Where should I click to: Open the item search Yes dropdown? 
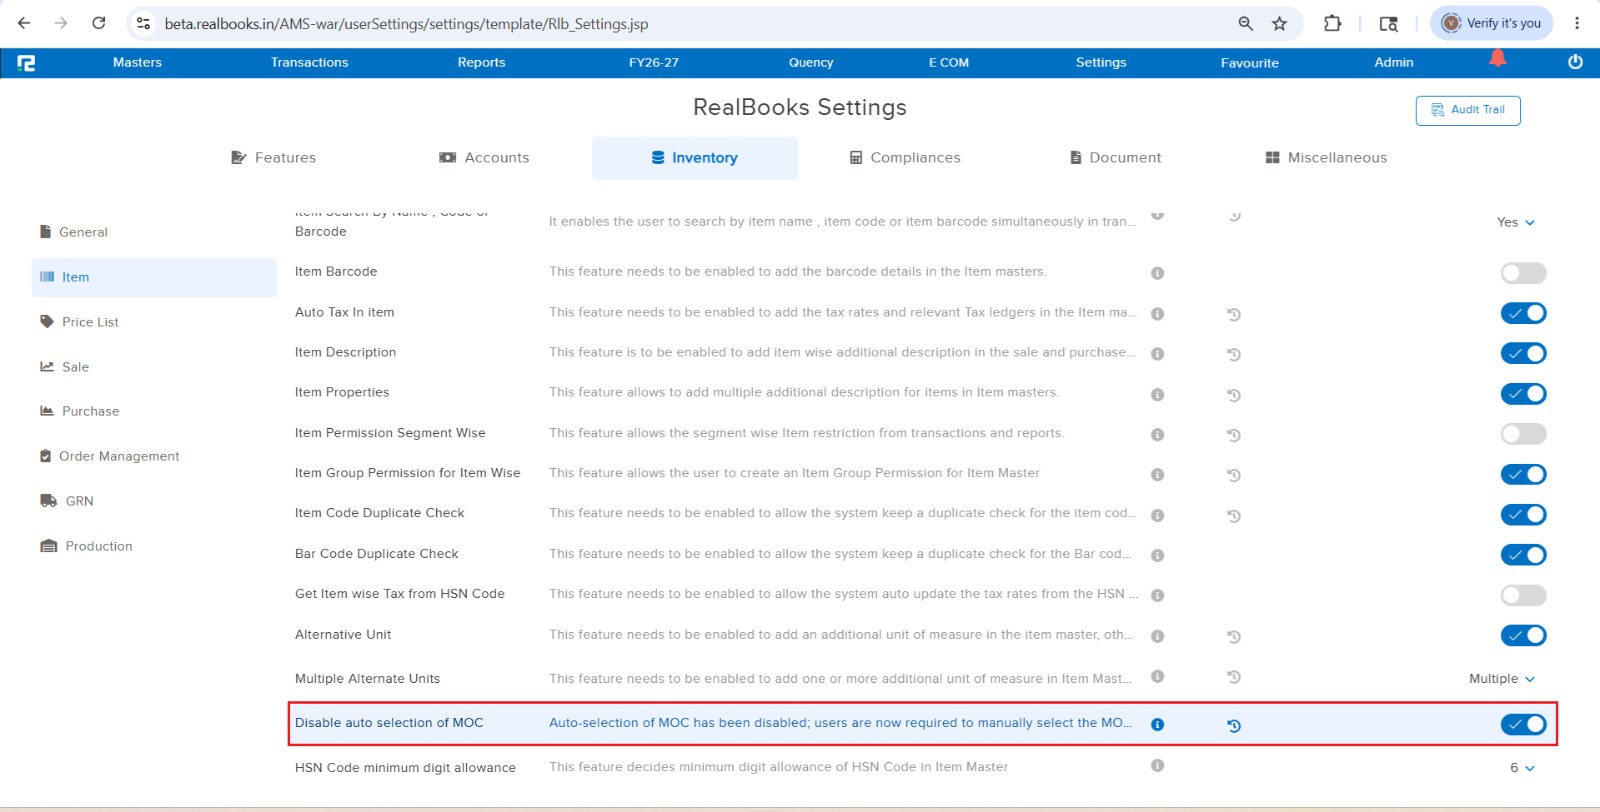click(1516, 222)
